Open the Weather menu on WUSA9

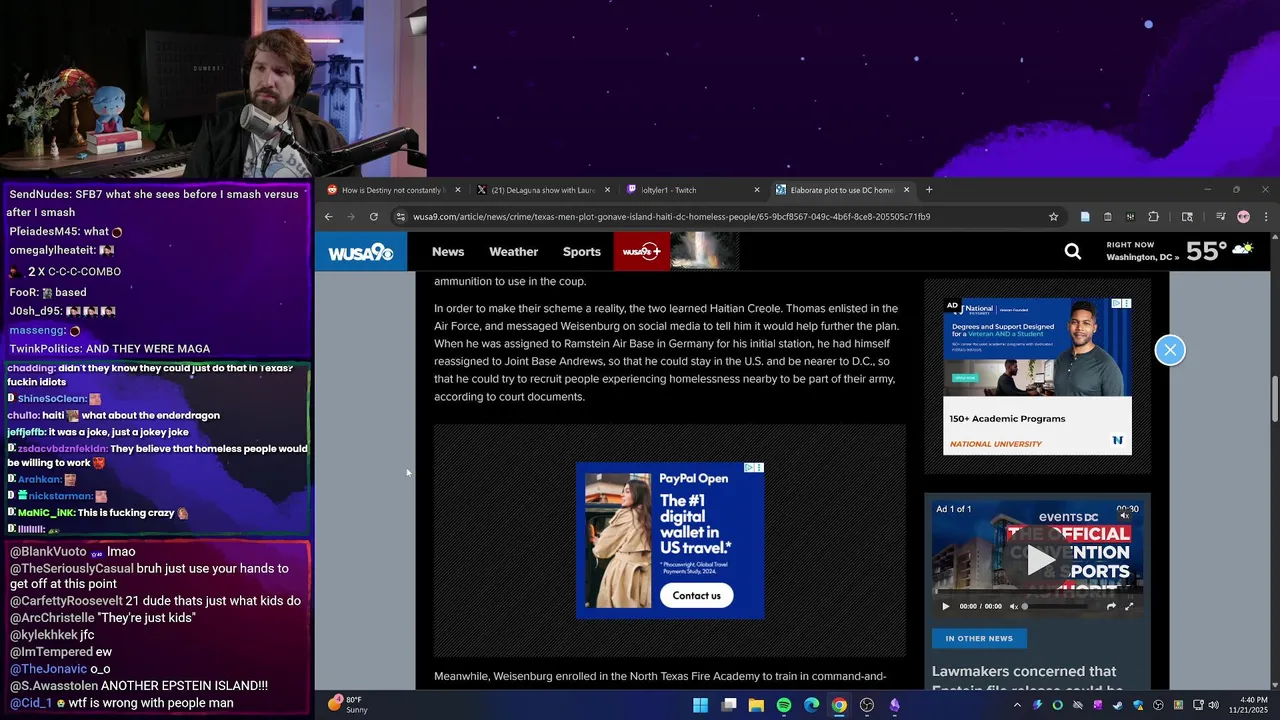pyautogui.click(x=513, y=252)
